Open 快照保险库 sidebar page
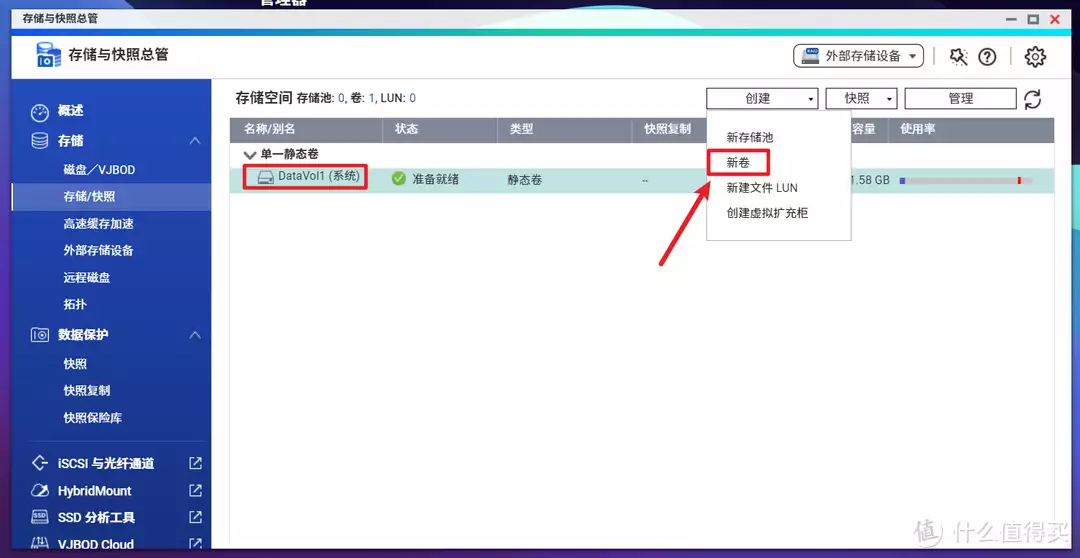This screenshot has width=1080, height=558. pos(93,417)
